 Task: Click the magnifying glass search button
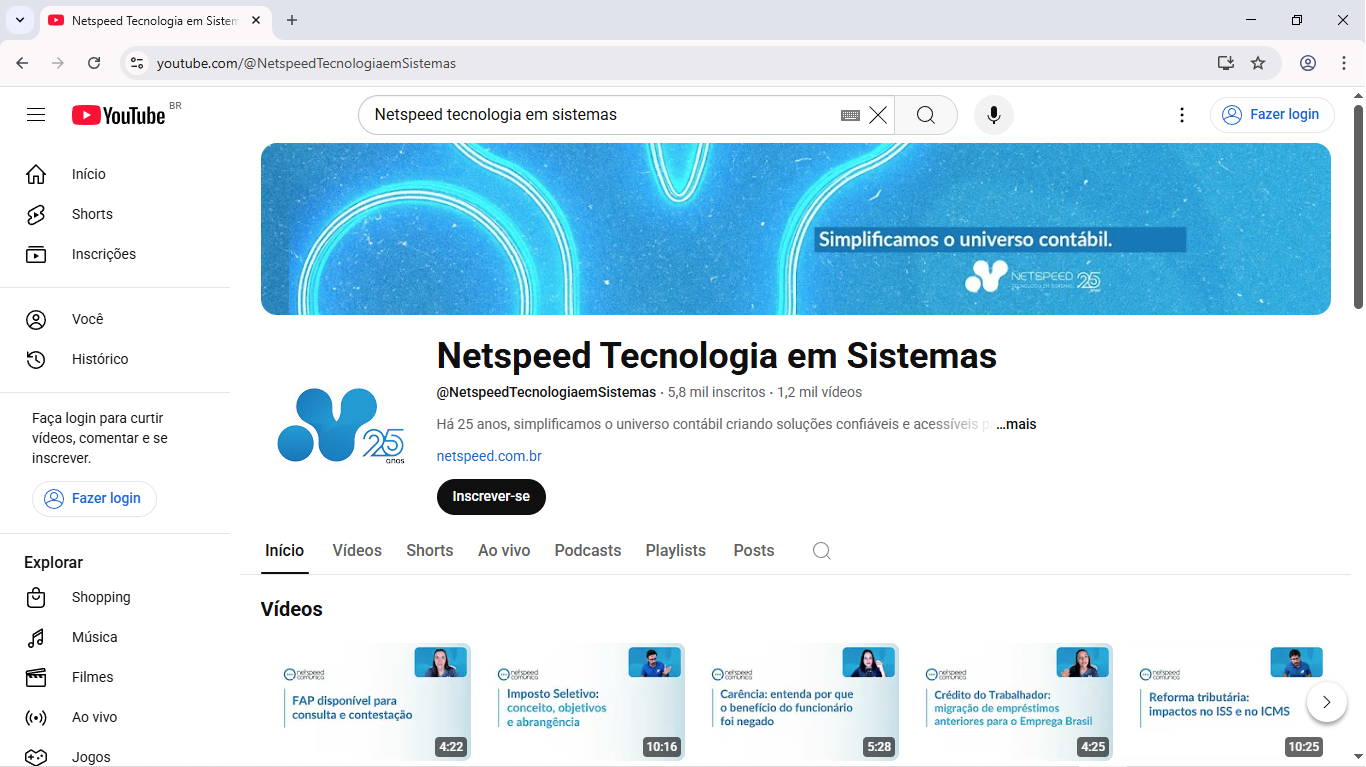(x=925, y=115)
